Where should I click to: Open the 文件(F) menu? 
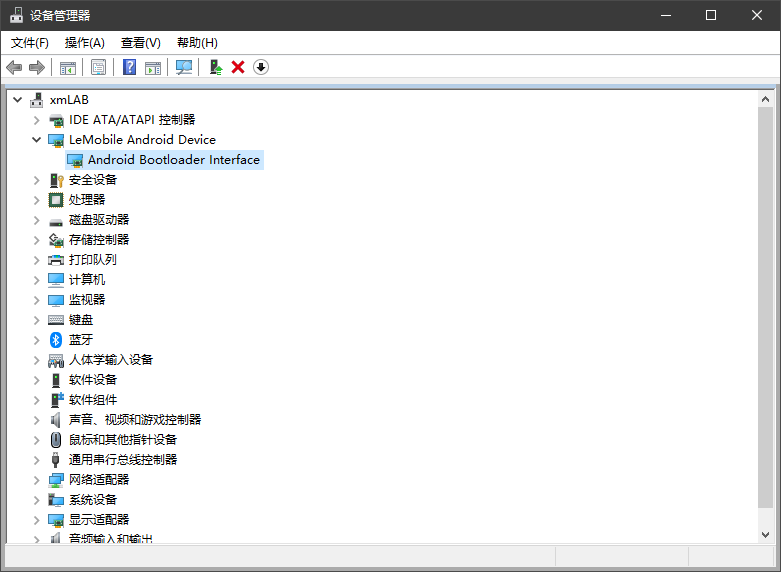[29, 43]
